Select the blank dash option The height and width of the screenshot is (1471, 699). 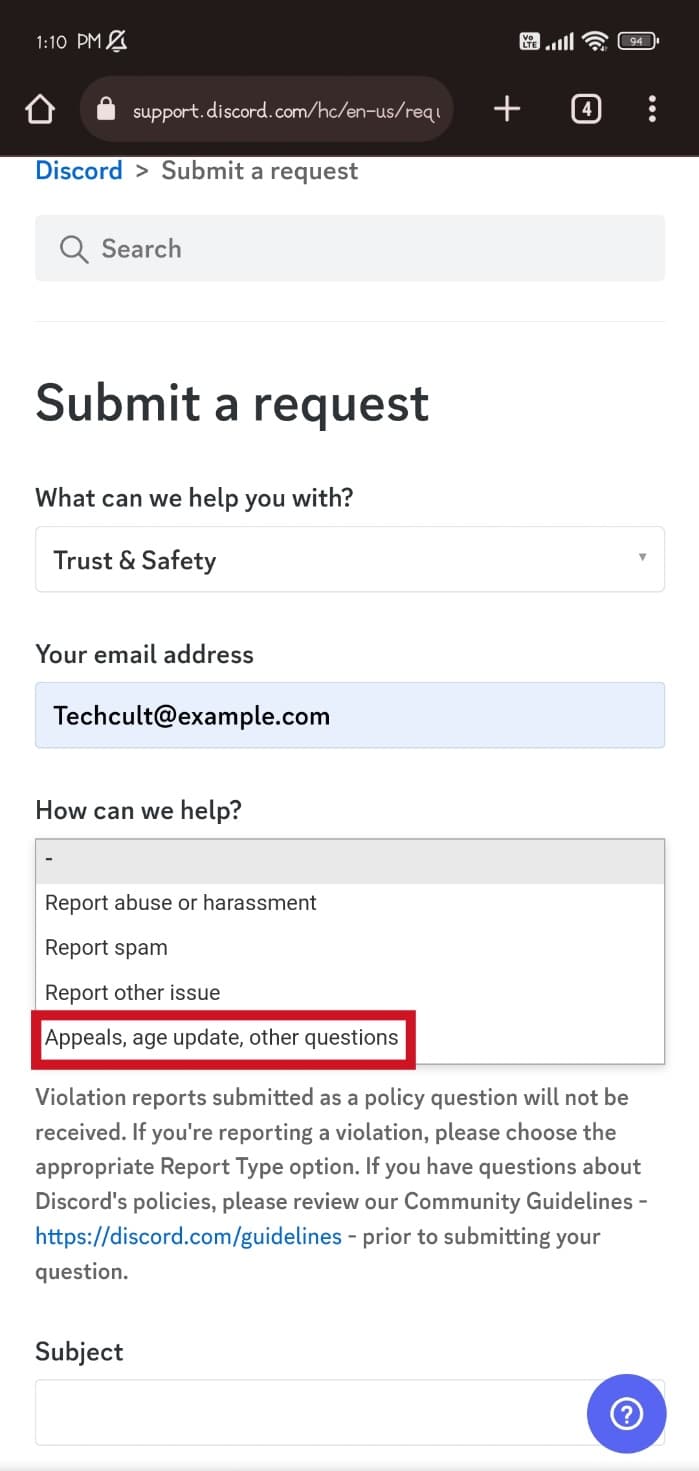pyautogui.click(x=350, y=861)
